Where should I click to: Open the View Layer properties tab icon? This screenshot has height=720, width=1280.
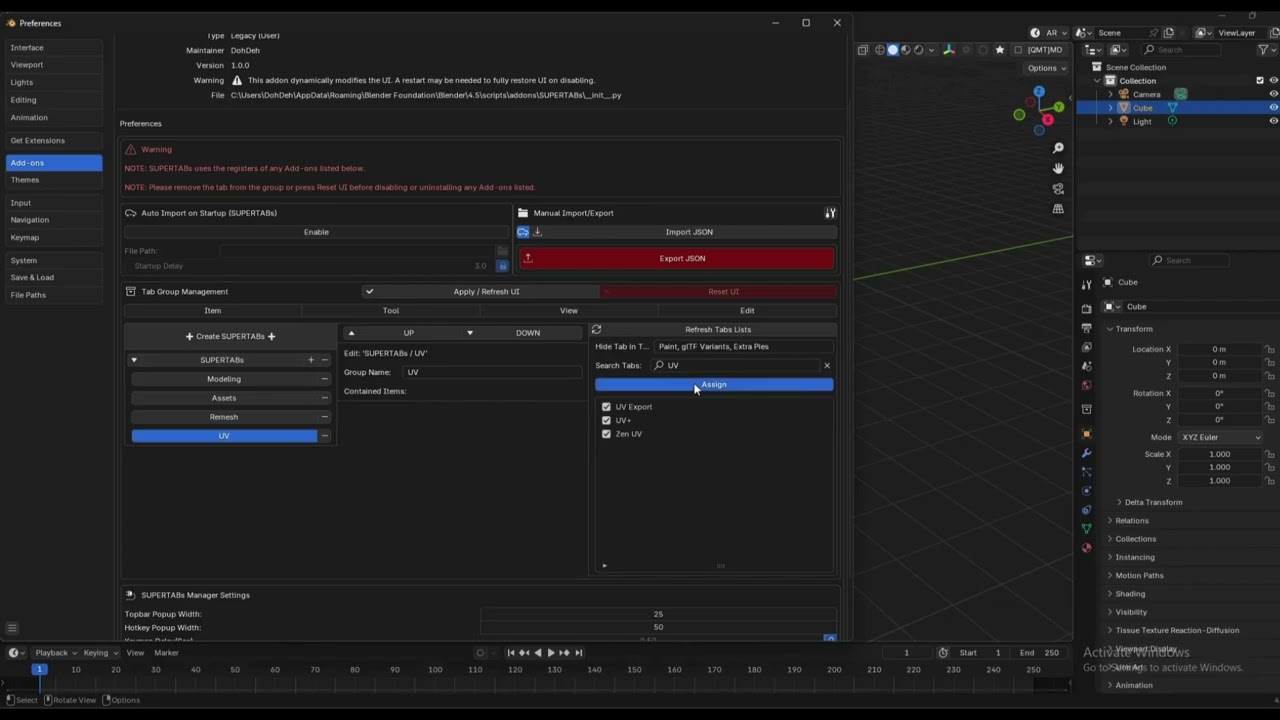point(1087,347)
